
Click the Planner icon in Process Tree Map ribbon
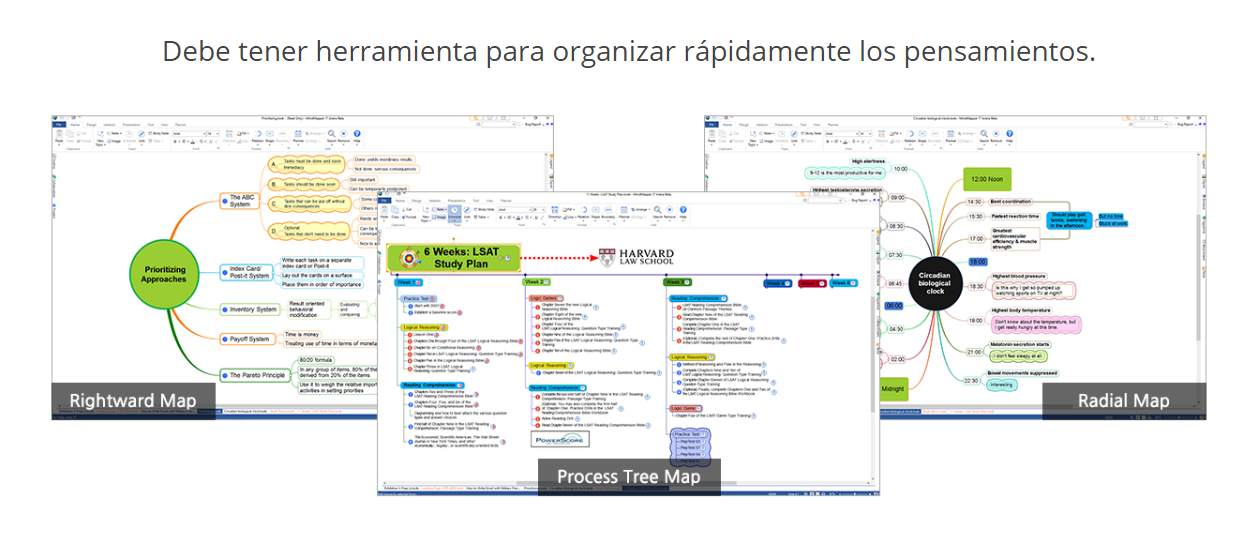click(x=624, y=210)
